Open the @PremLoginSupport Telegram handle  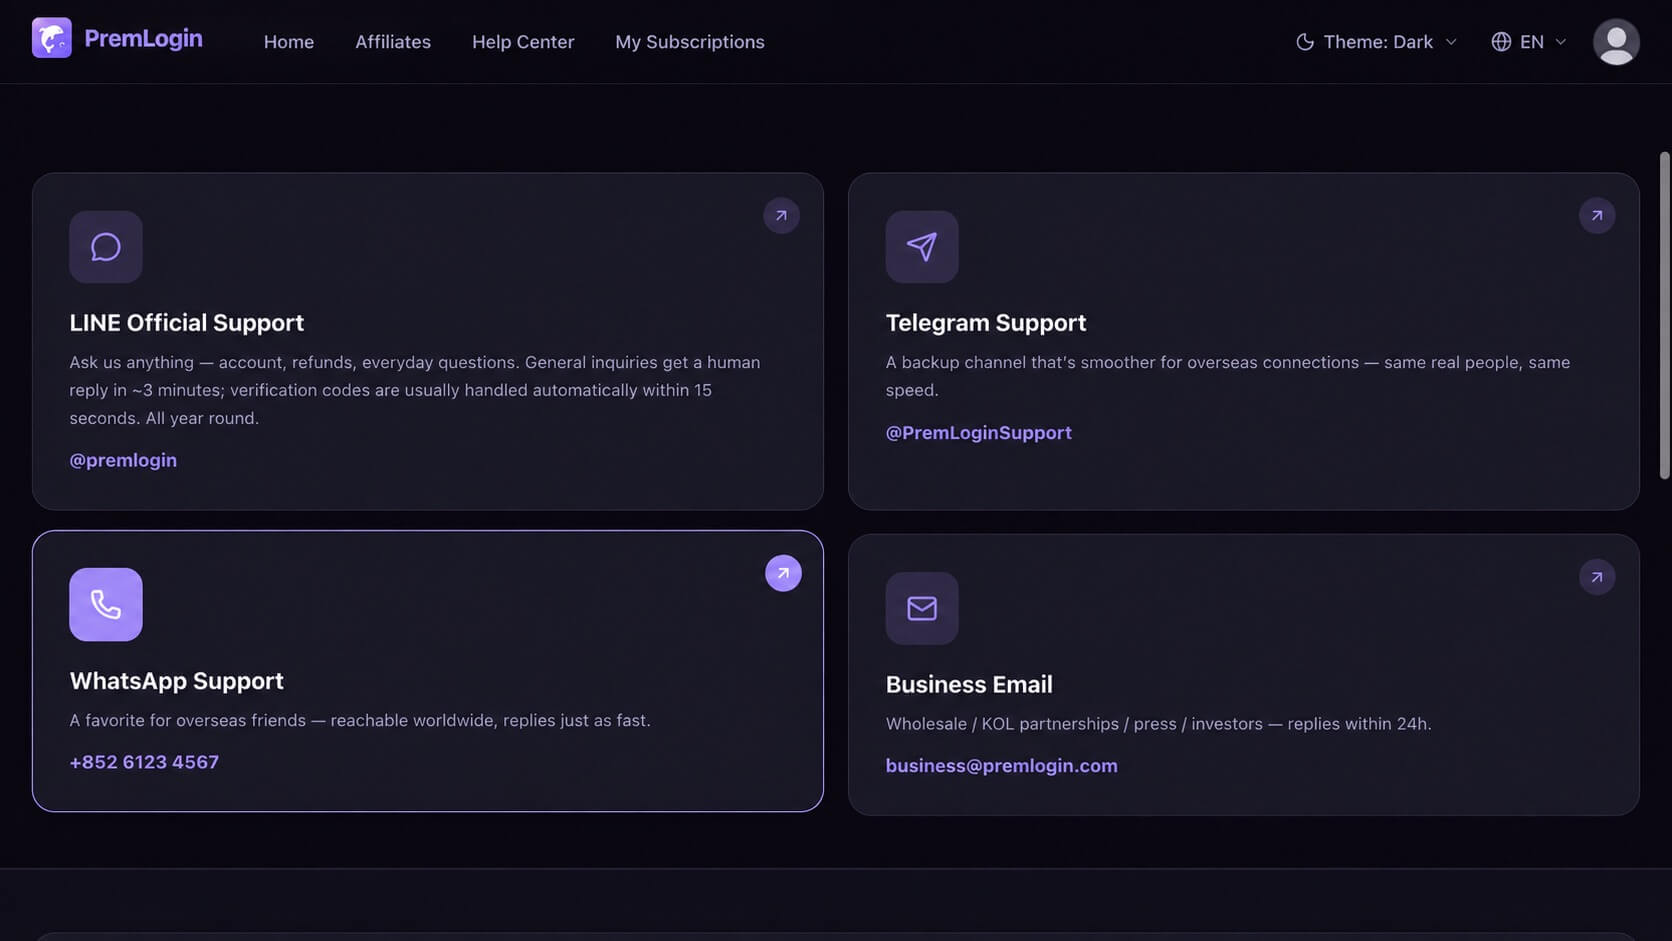point(979,433)
